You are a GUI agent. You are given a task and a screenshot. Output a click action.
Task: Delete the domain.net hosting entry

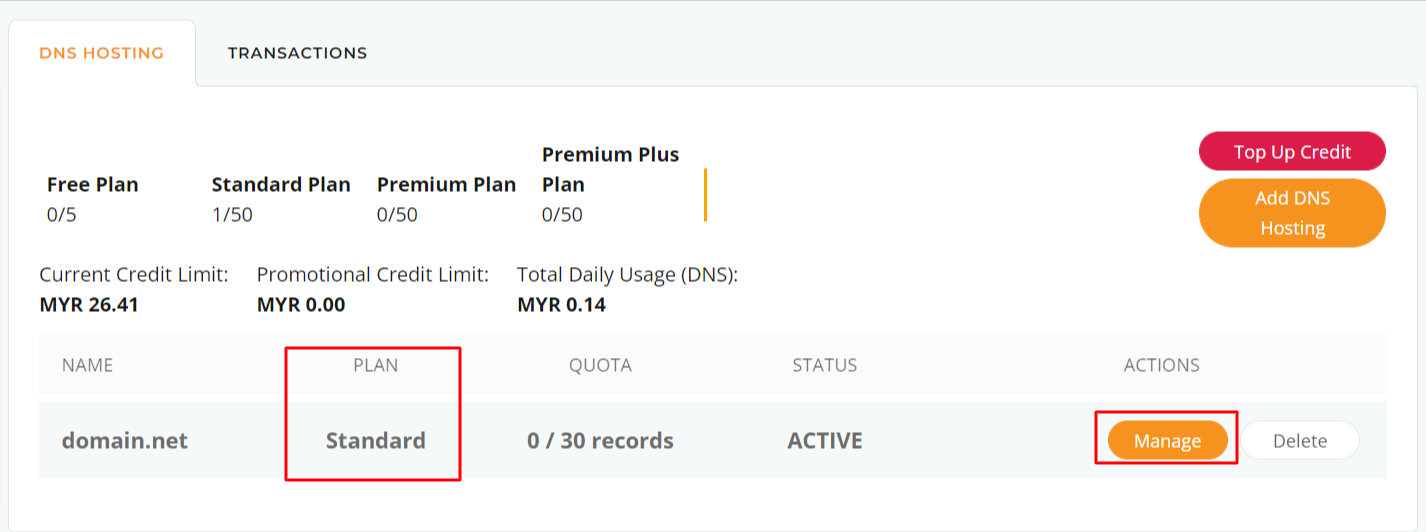point(1300,441)
